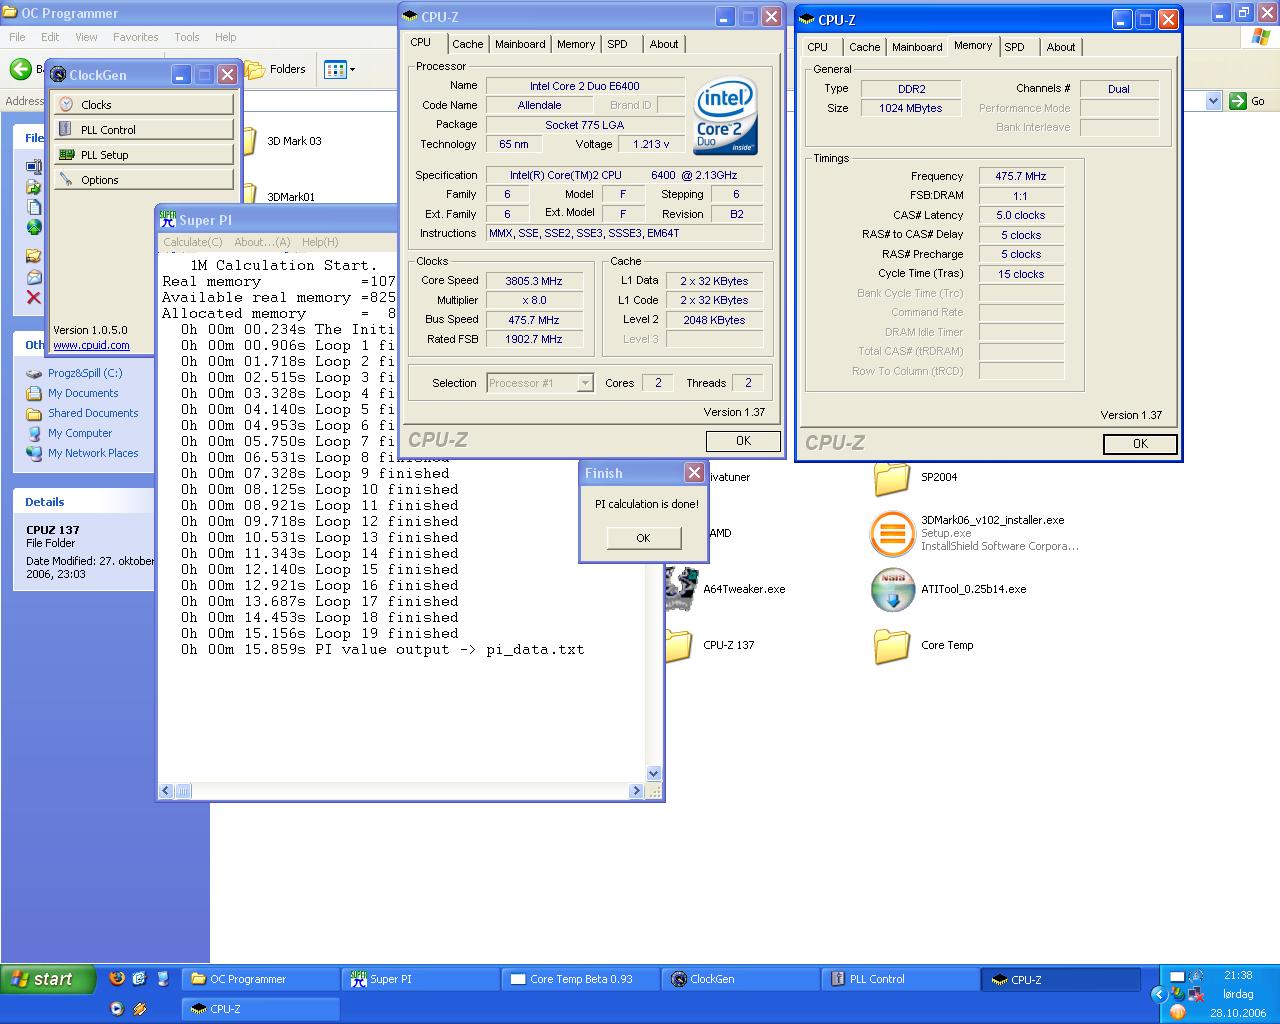
Task: Toggle the Folders pane button
Action: point(276,69)
